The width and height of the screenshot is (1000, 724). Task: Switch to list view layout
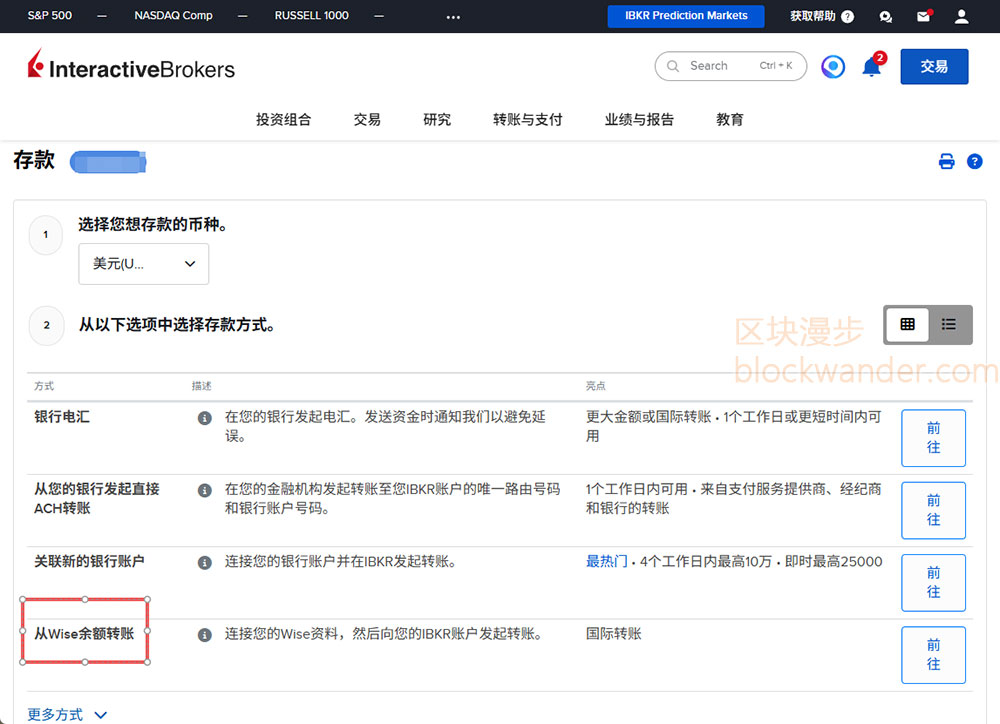click(x=949, y=325)
